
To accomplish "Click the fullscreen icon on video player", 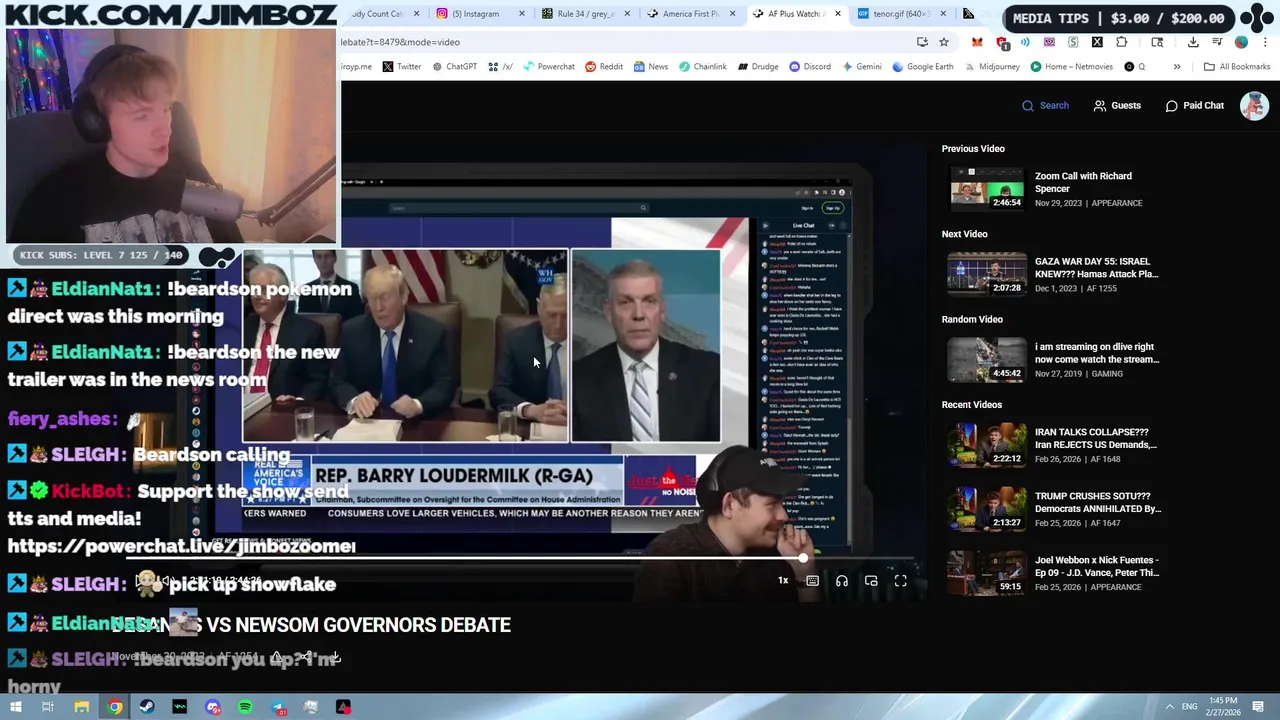I will tap(900, 581).
